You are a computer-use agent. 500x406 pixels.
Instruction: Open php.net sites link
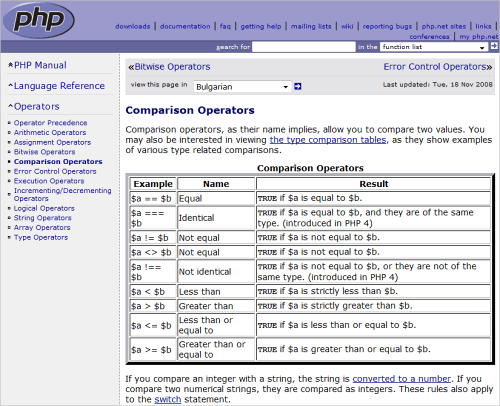pos(444,26)
